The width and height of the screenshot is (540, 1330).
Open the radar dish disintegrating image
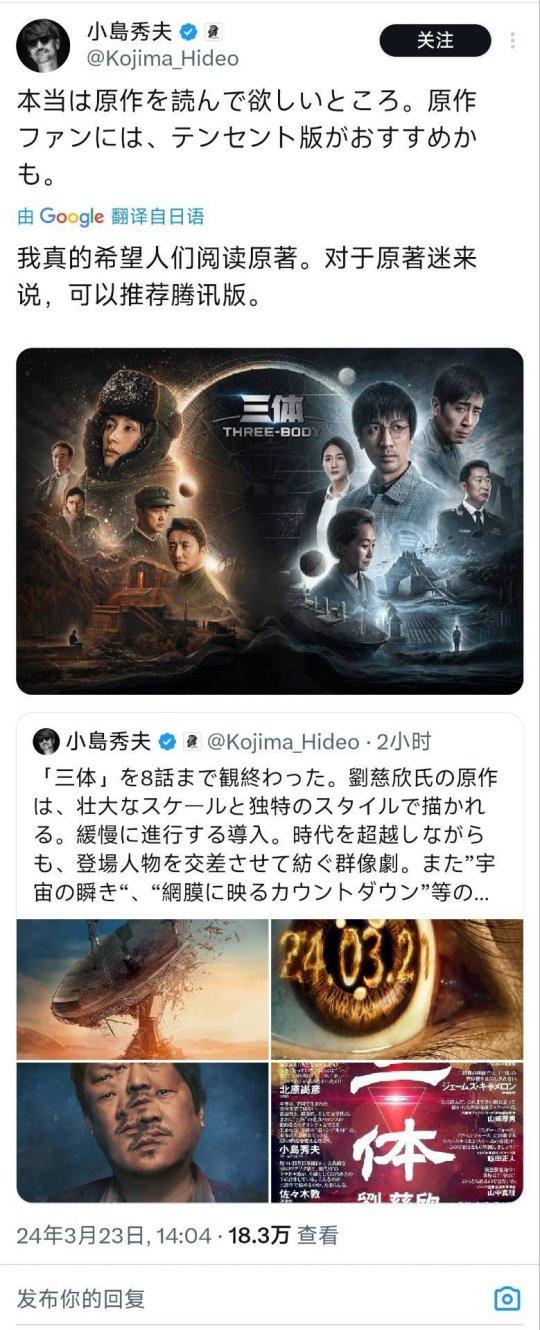[143, 989]
